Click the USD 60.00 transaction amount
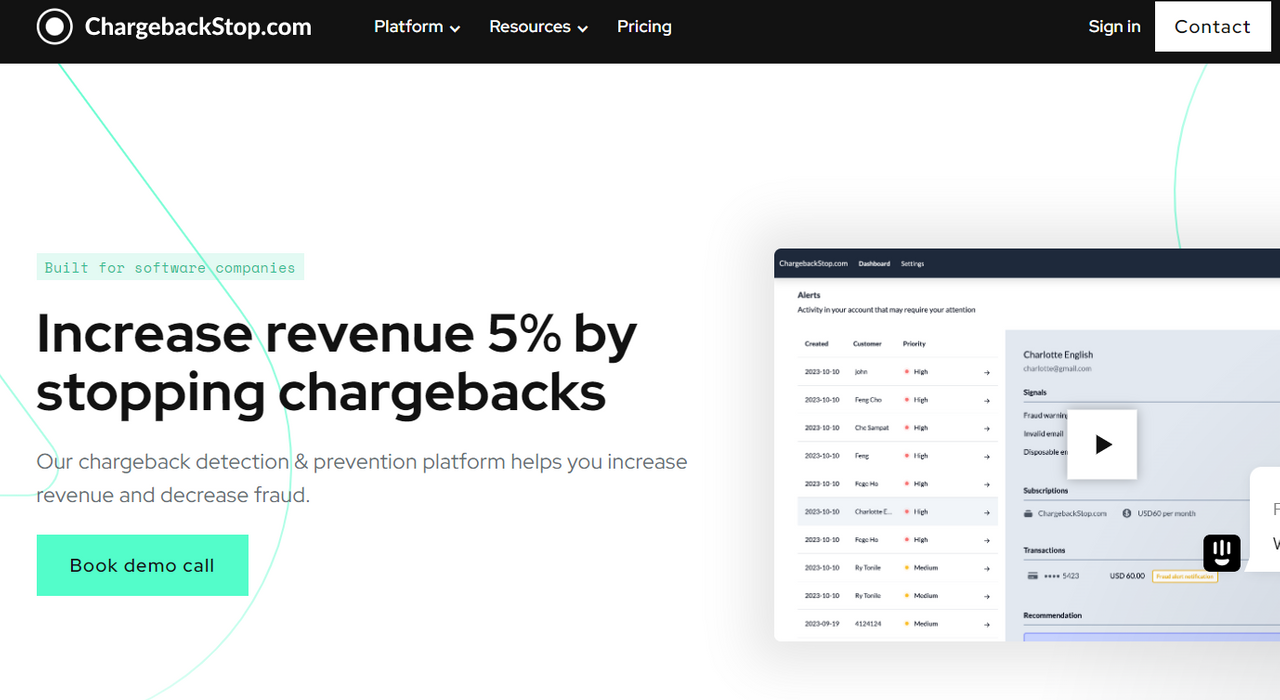Image resolution: width=1280 pixels, height=700 pixels. tap(1127, 576)
